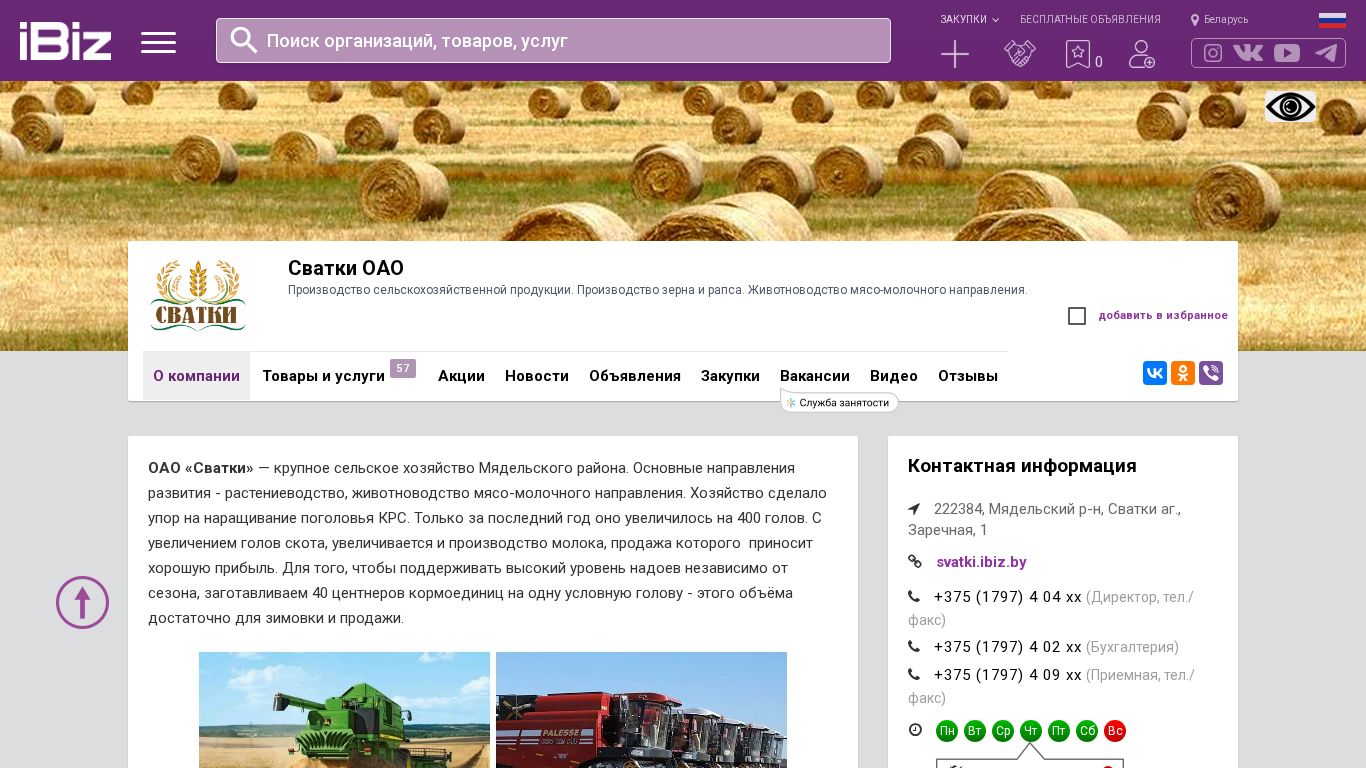Click the search magnifier icon

pyautogui.click(x=244, y=40)
